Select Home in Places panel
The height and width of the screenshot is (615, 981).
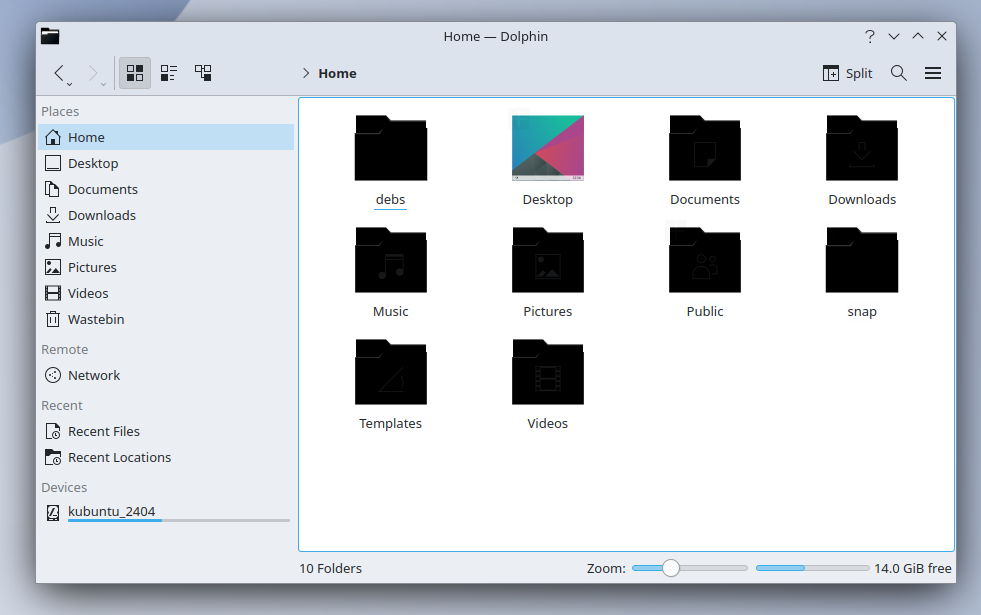pyautogui.click(x=166, y=137)
